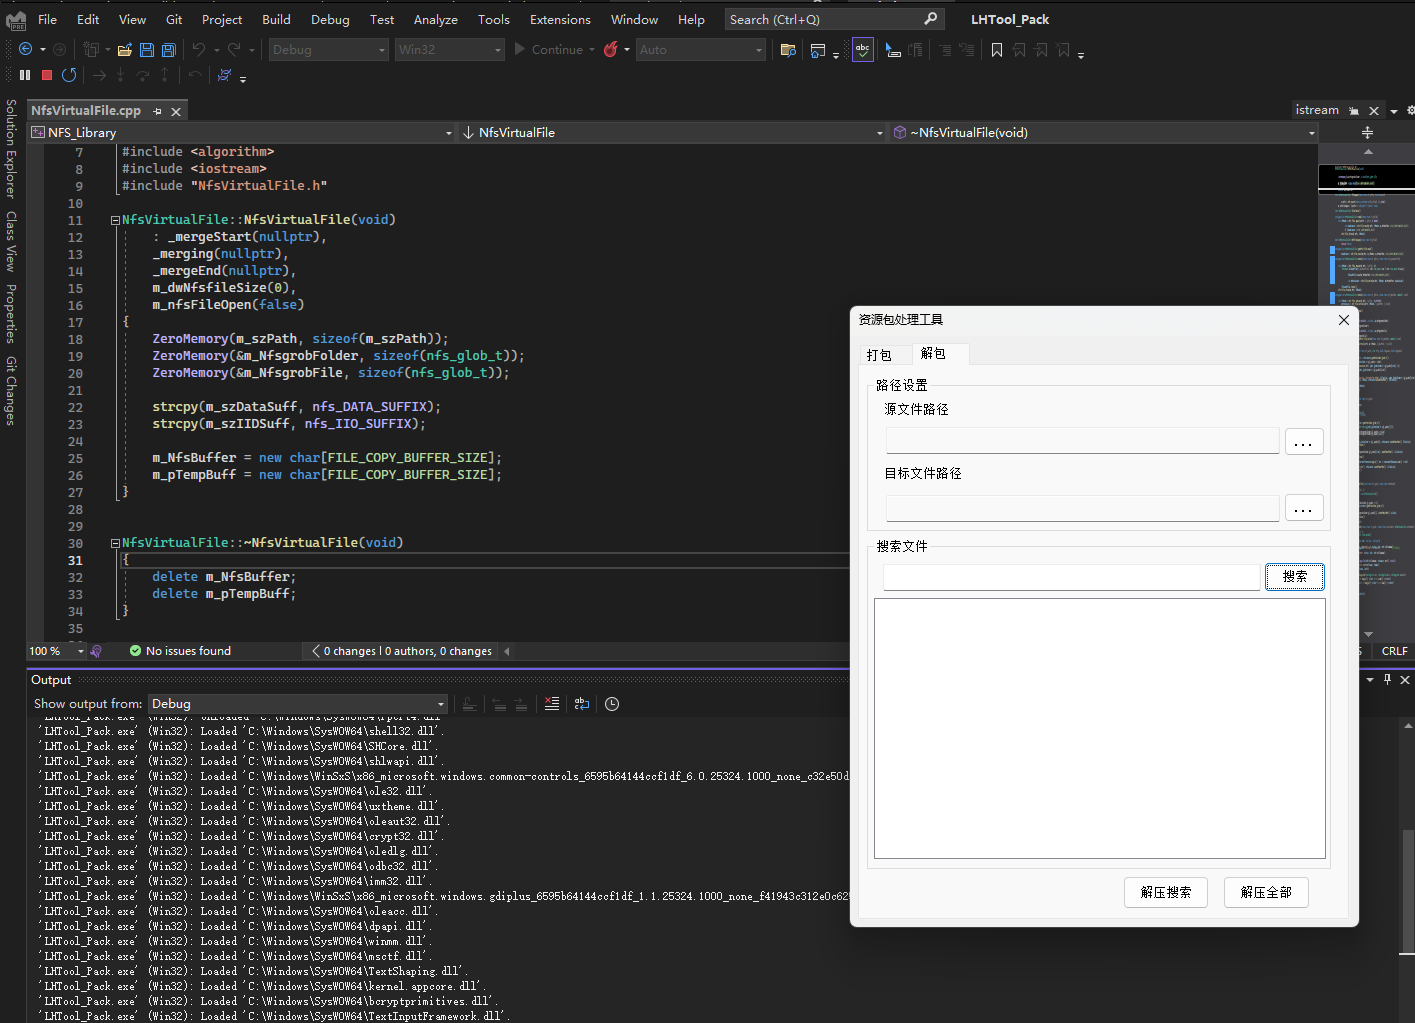Open the tab settings gear icon
The width and height of the screenshot is (1415, 1023).
tap(1410, 111)
